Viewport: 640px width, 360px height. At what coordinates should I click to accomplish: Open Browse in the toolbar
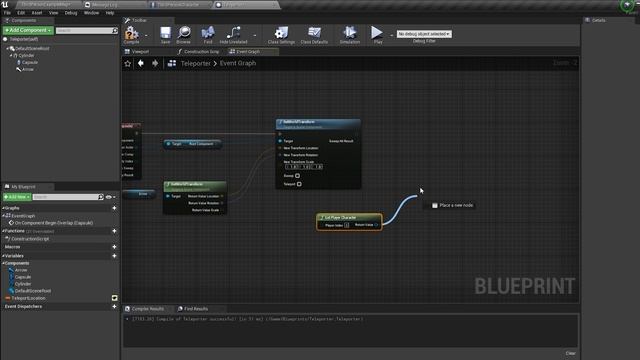pyautogui.click(x=183, y=33)
